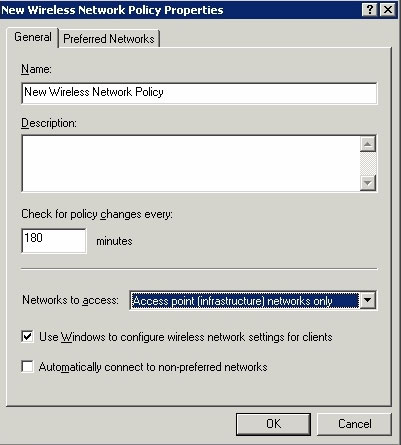Click the dialog title bar text

(x=112, y=10)
